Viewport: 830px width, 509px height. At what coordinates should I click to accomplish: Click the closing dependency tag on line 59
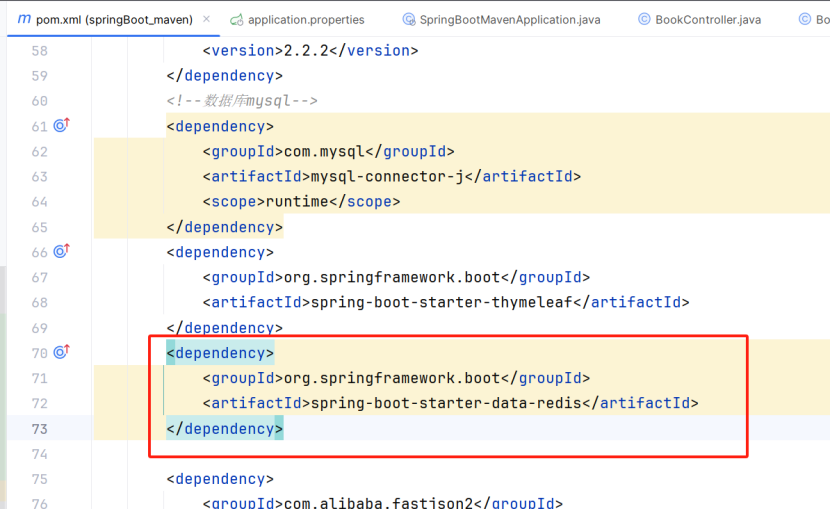(224, 76)
